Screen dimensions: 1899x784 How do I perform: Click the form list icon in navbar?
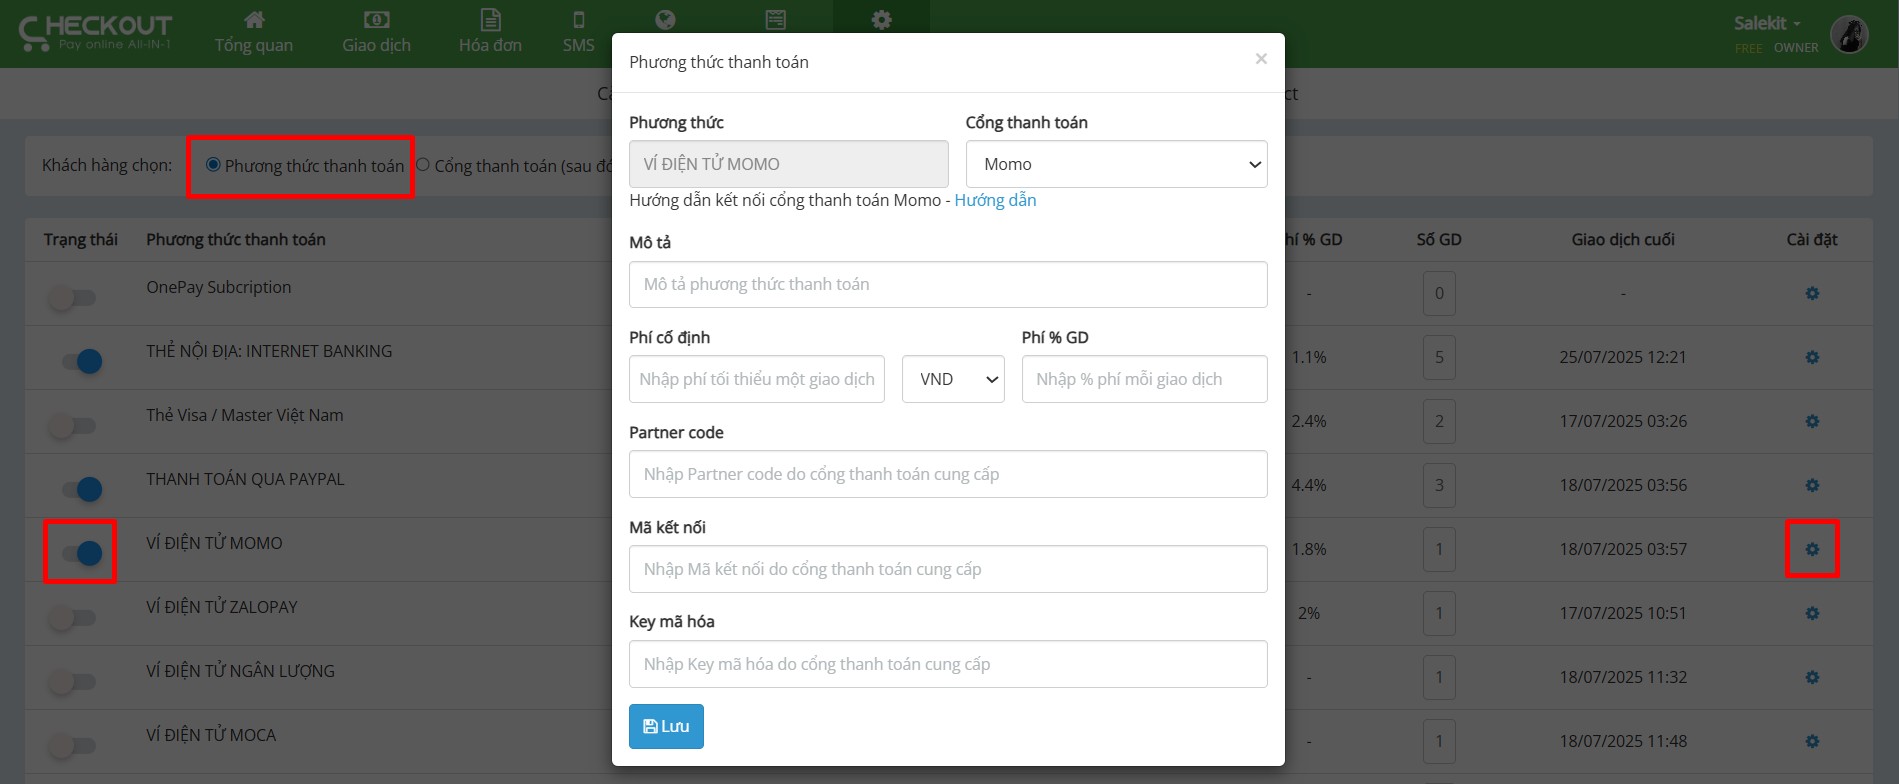point(775,20)
